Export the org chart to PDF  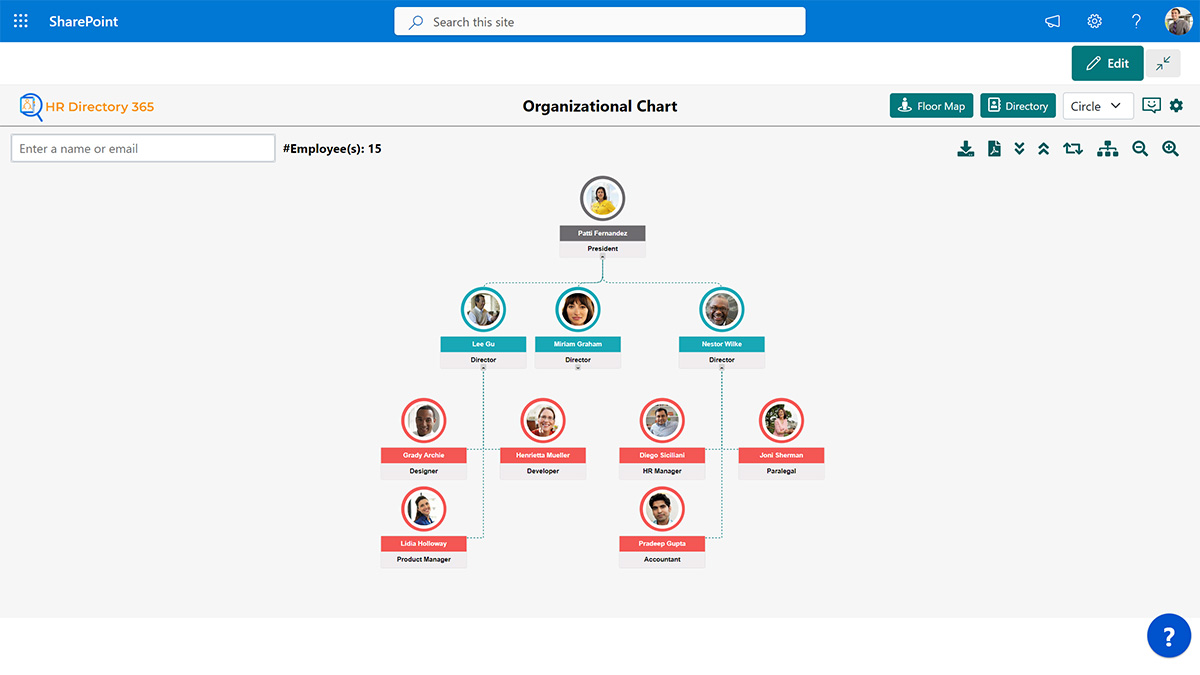pyautogui.click(x=993, y=148)
